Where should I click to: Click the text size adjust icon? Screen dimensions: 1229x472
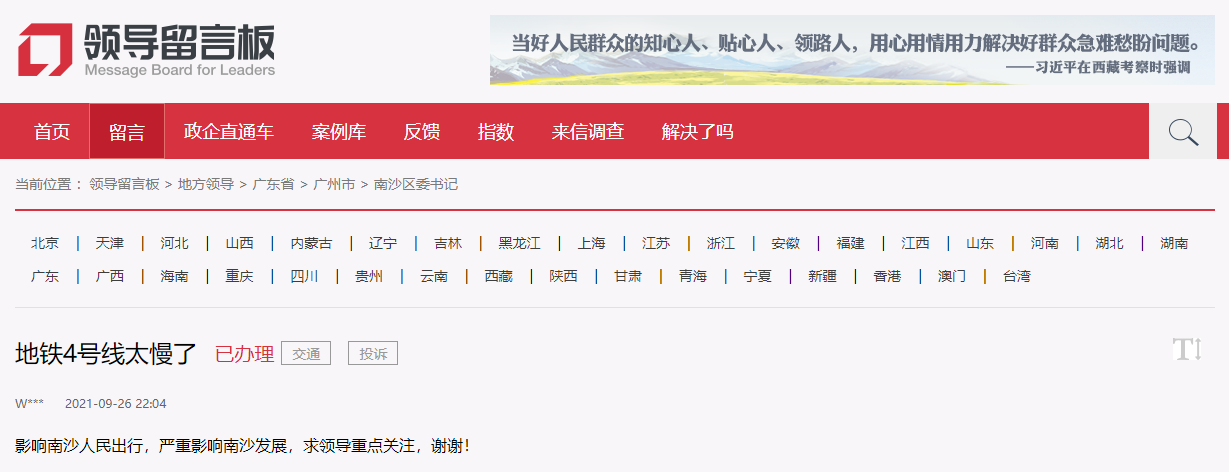point(1186,349)
